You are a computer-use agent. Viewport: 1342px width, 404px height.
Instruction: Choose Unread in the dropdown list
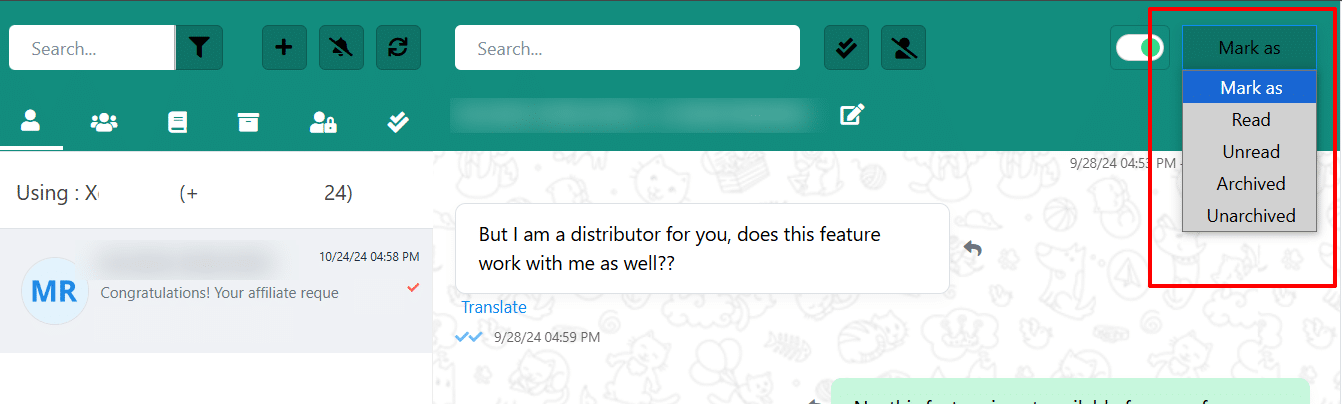click(x=1250, y=152)
